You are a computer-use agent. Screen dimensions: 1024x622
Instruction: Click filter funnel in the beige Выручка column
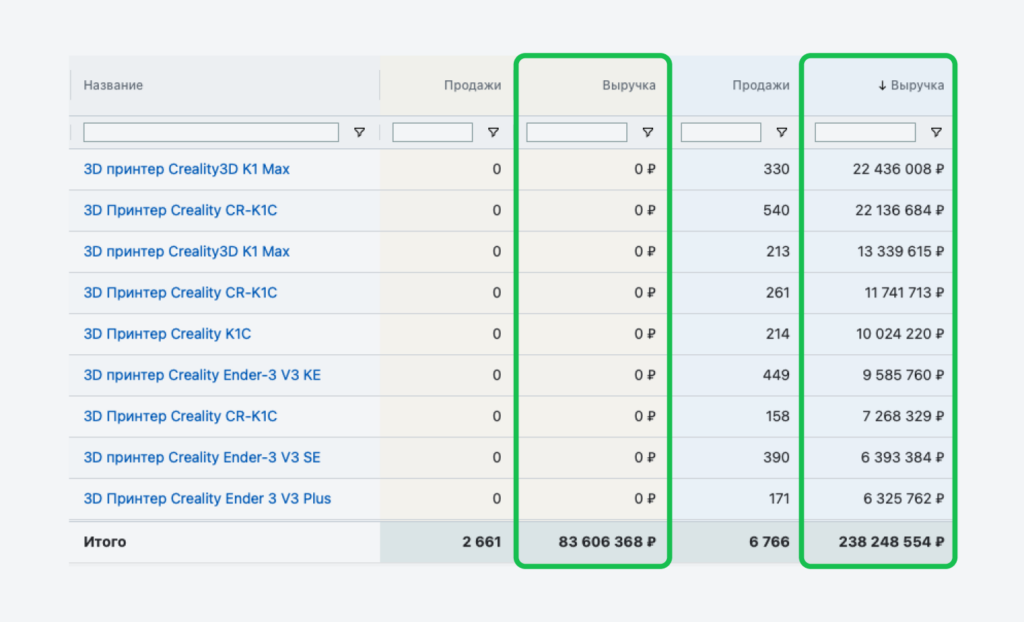pos(647,132)
